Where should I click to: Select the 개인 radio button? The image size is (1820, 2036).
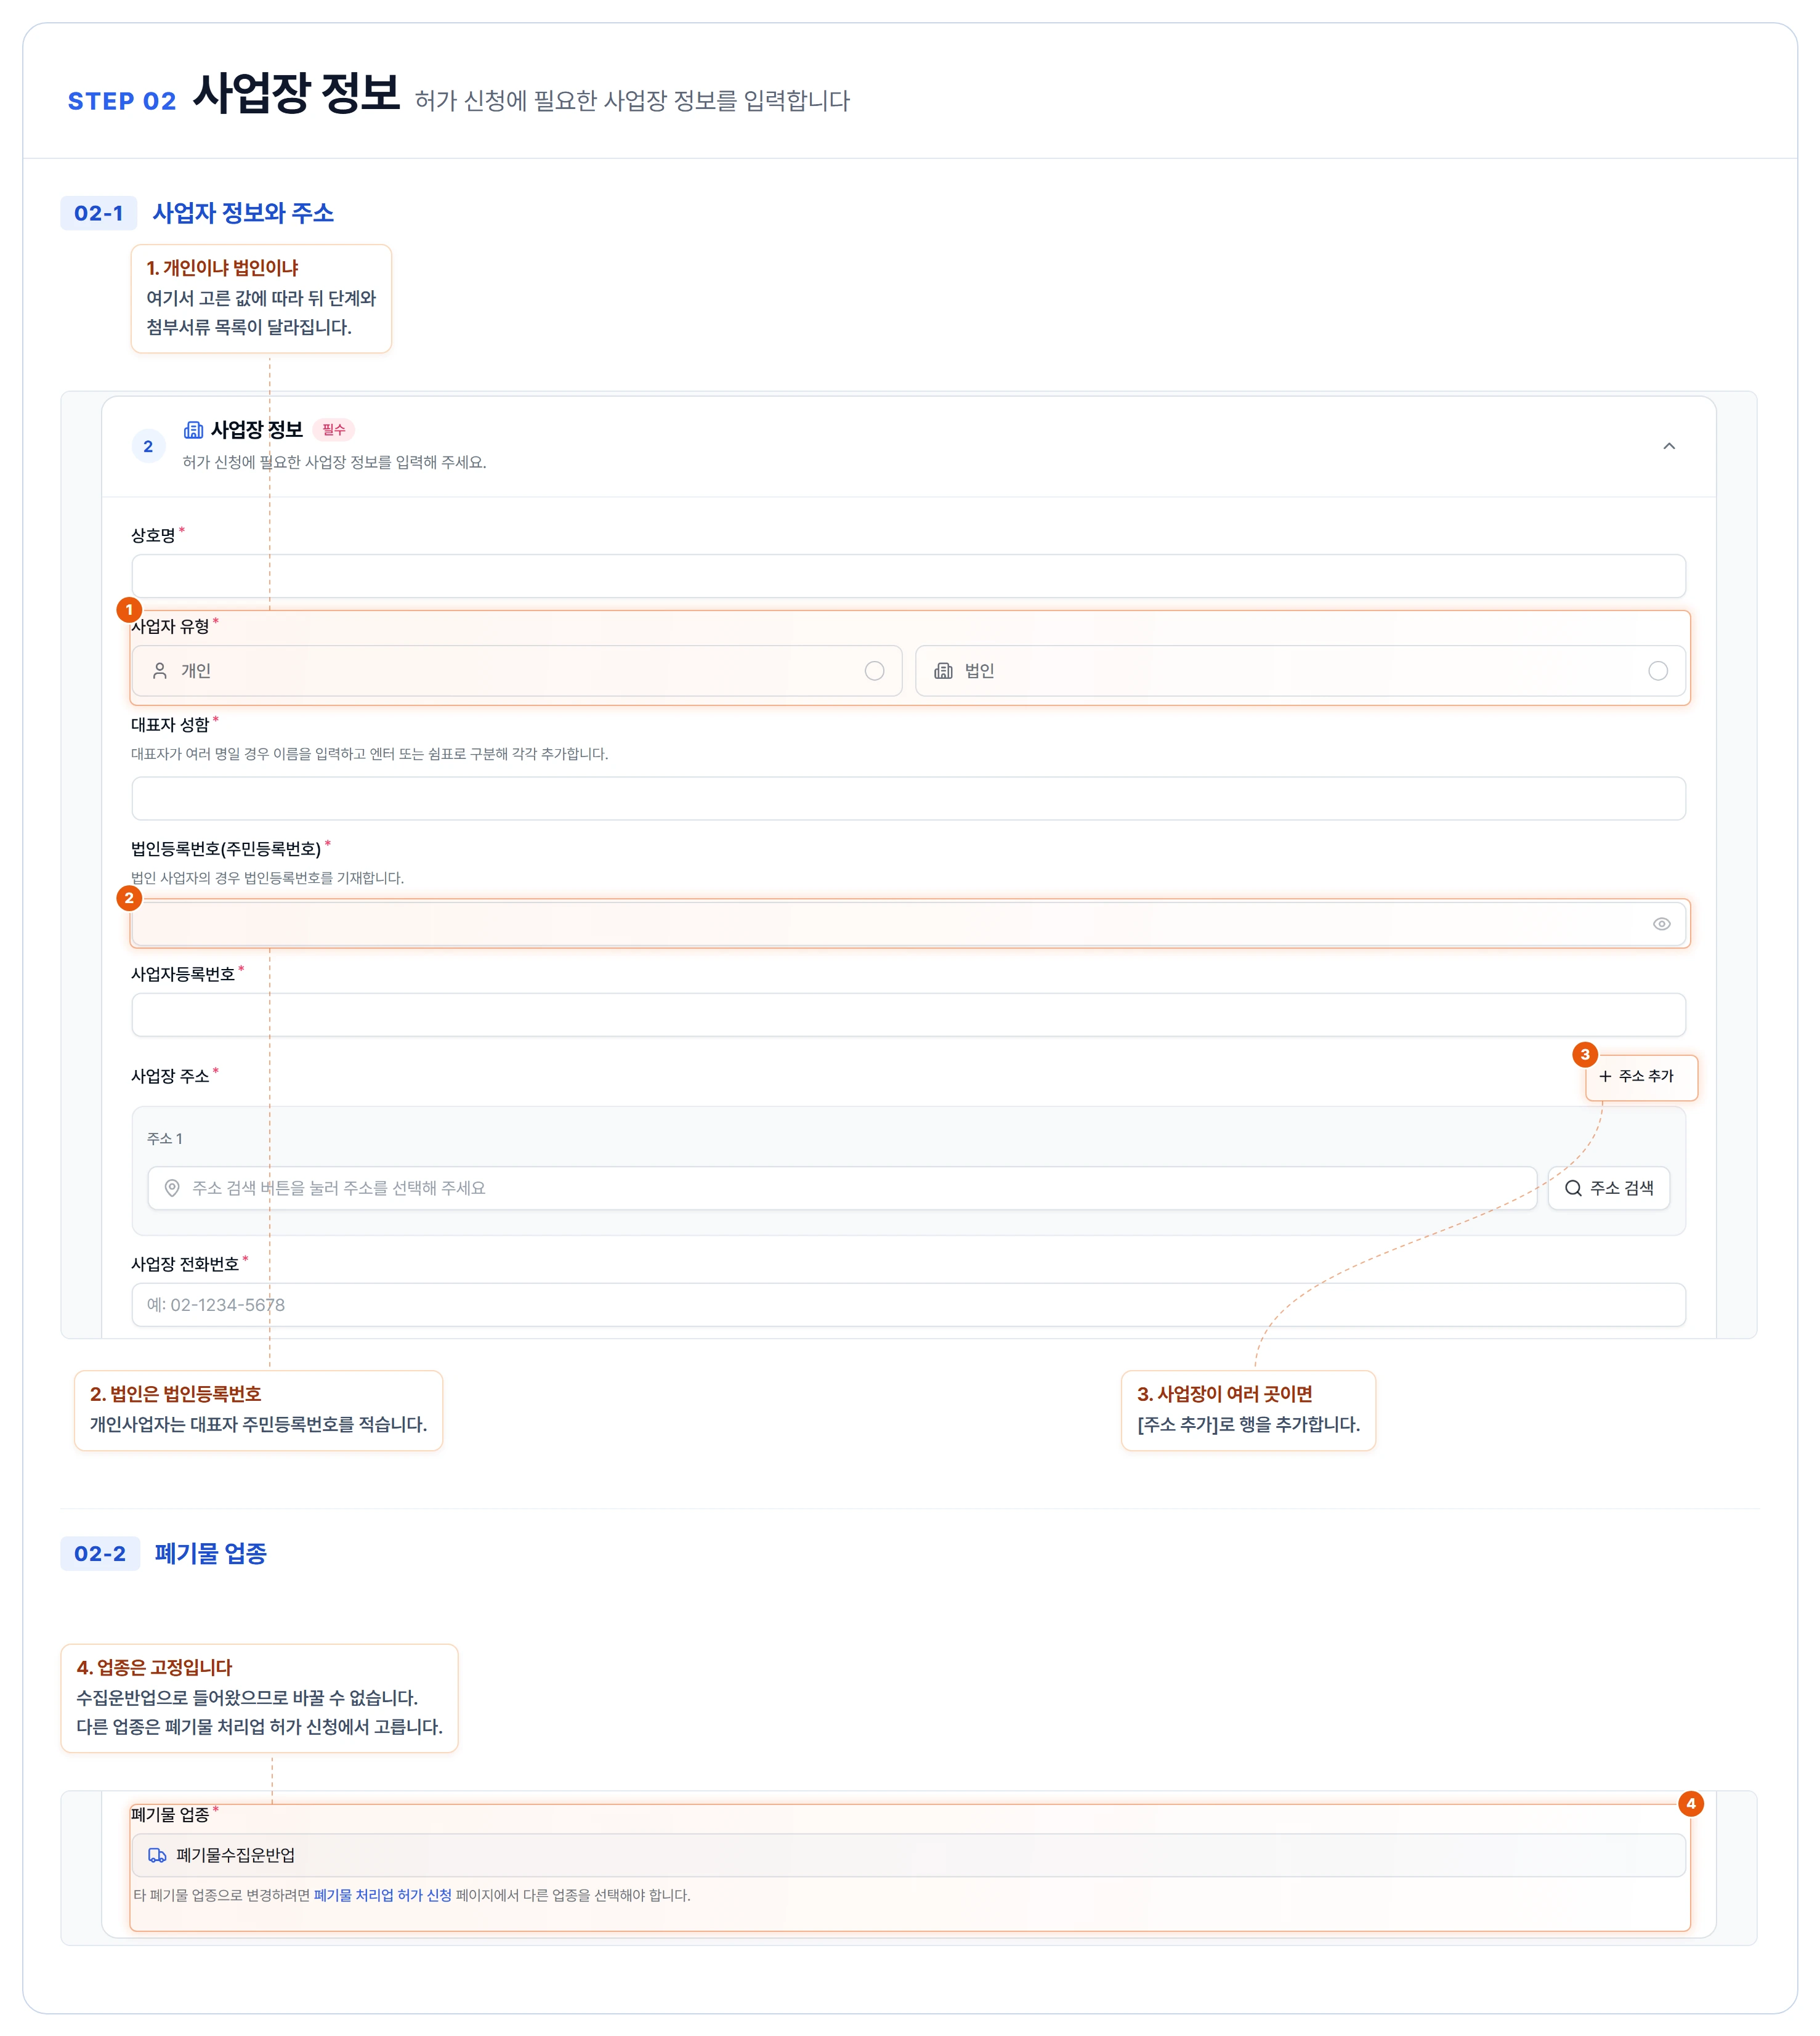[x=874, y=671]
